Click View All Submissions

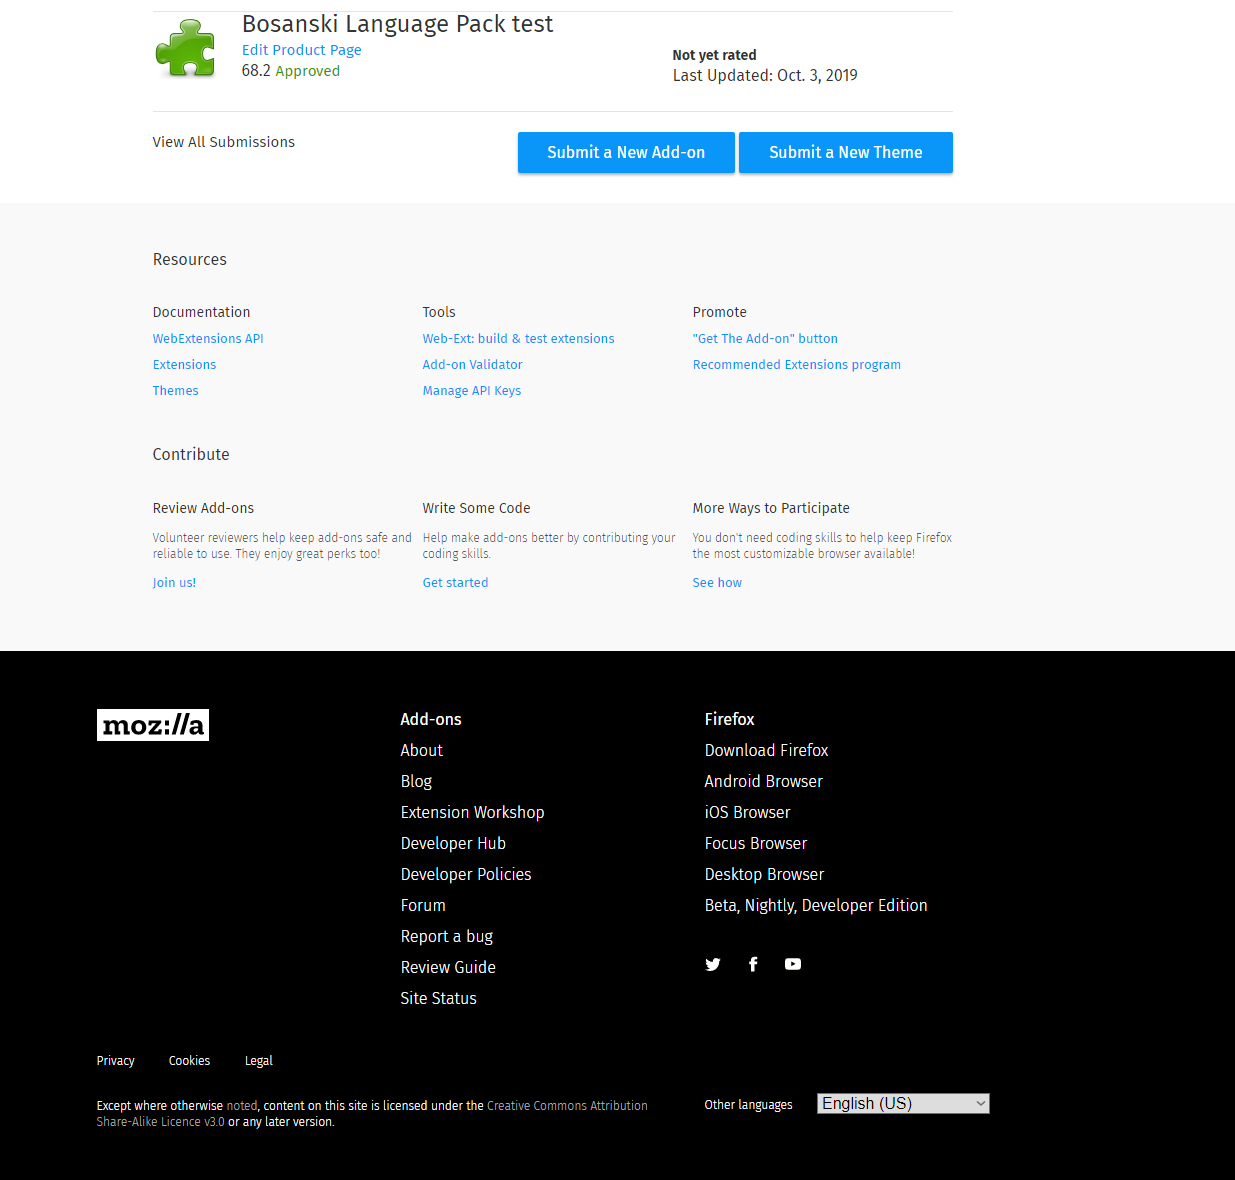223,141
